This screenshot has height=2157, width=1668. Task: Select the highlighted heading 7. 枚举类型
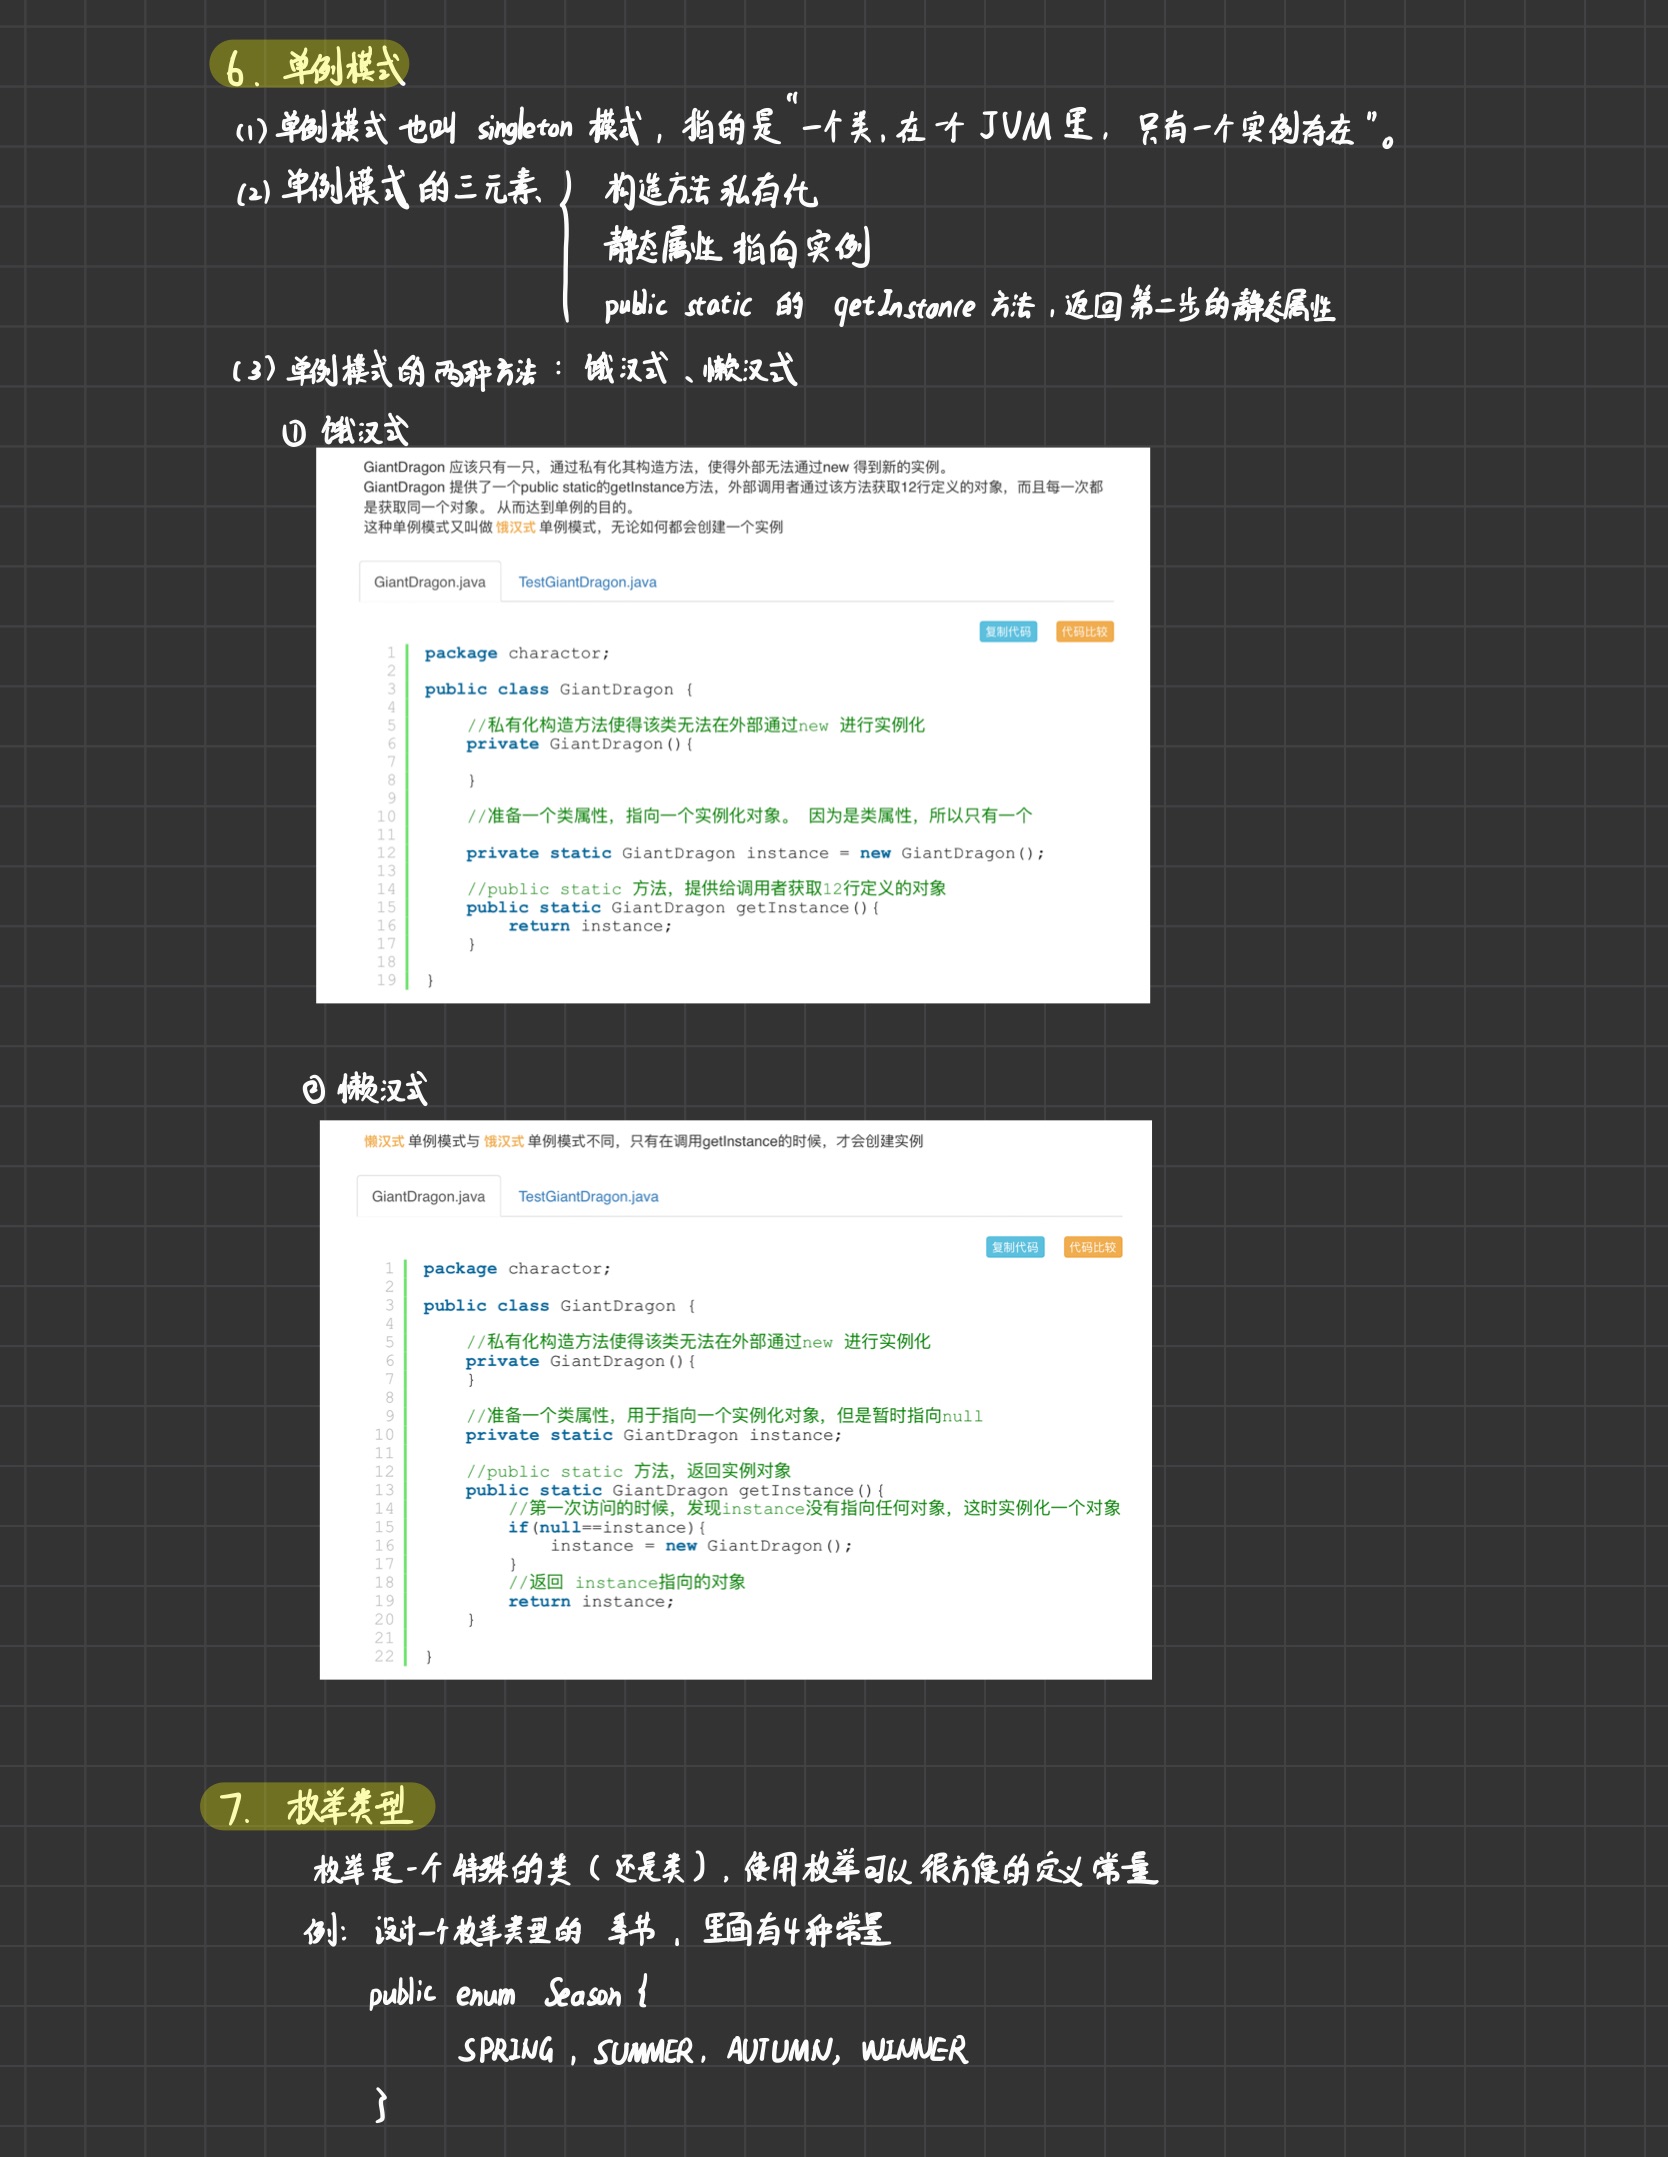318,1807
